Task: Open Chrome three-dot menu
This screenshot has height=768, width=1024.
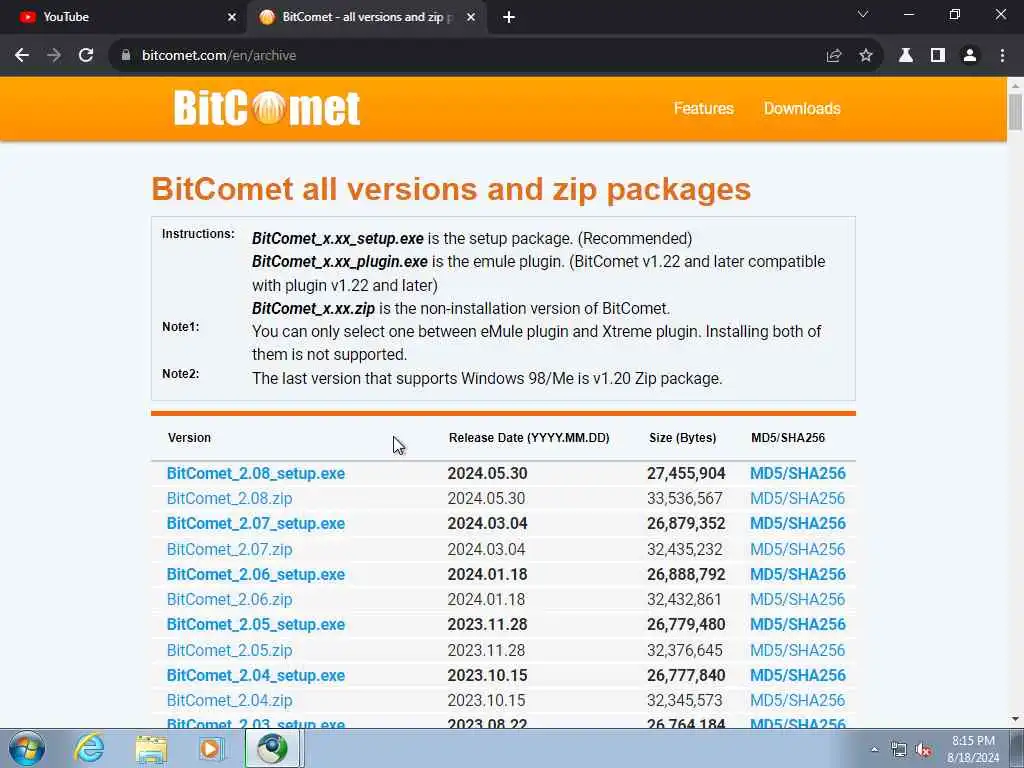Action: click(1002, 56)
